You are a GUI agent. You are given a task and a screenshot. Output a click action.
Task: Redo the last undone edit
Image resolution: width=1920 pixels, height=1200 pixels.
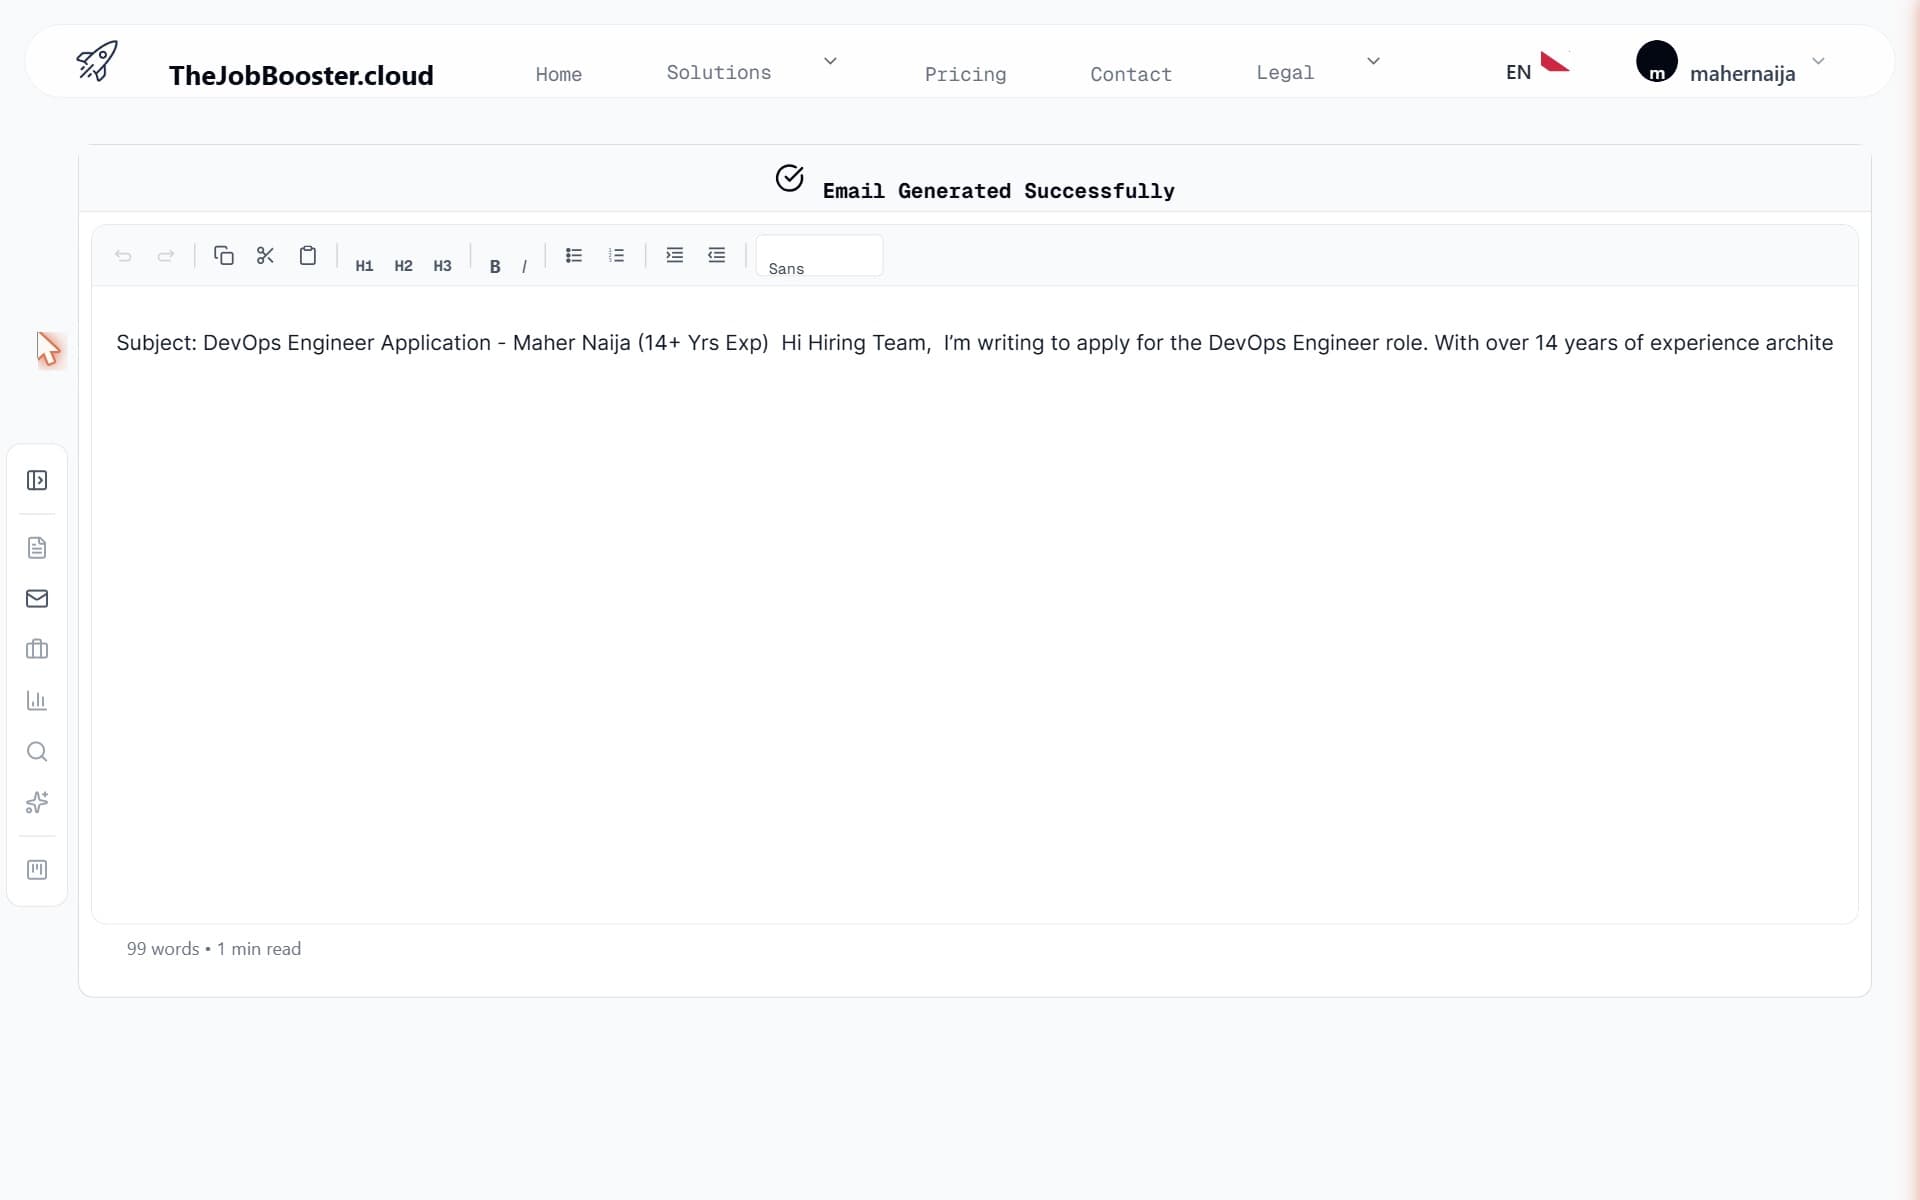[x=166, y=256]
